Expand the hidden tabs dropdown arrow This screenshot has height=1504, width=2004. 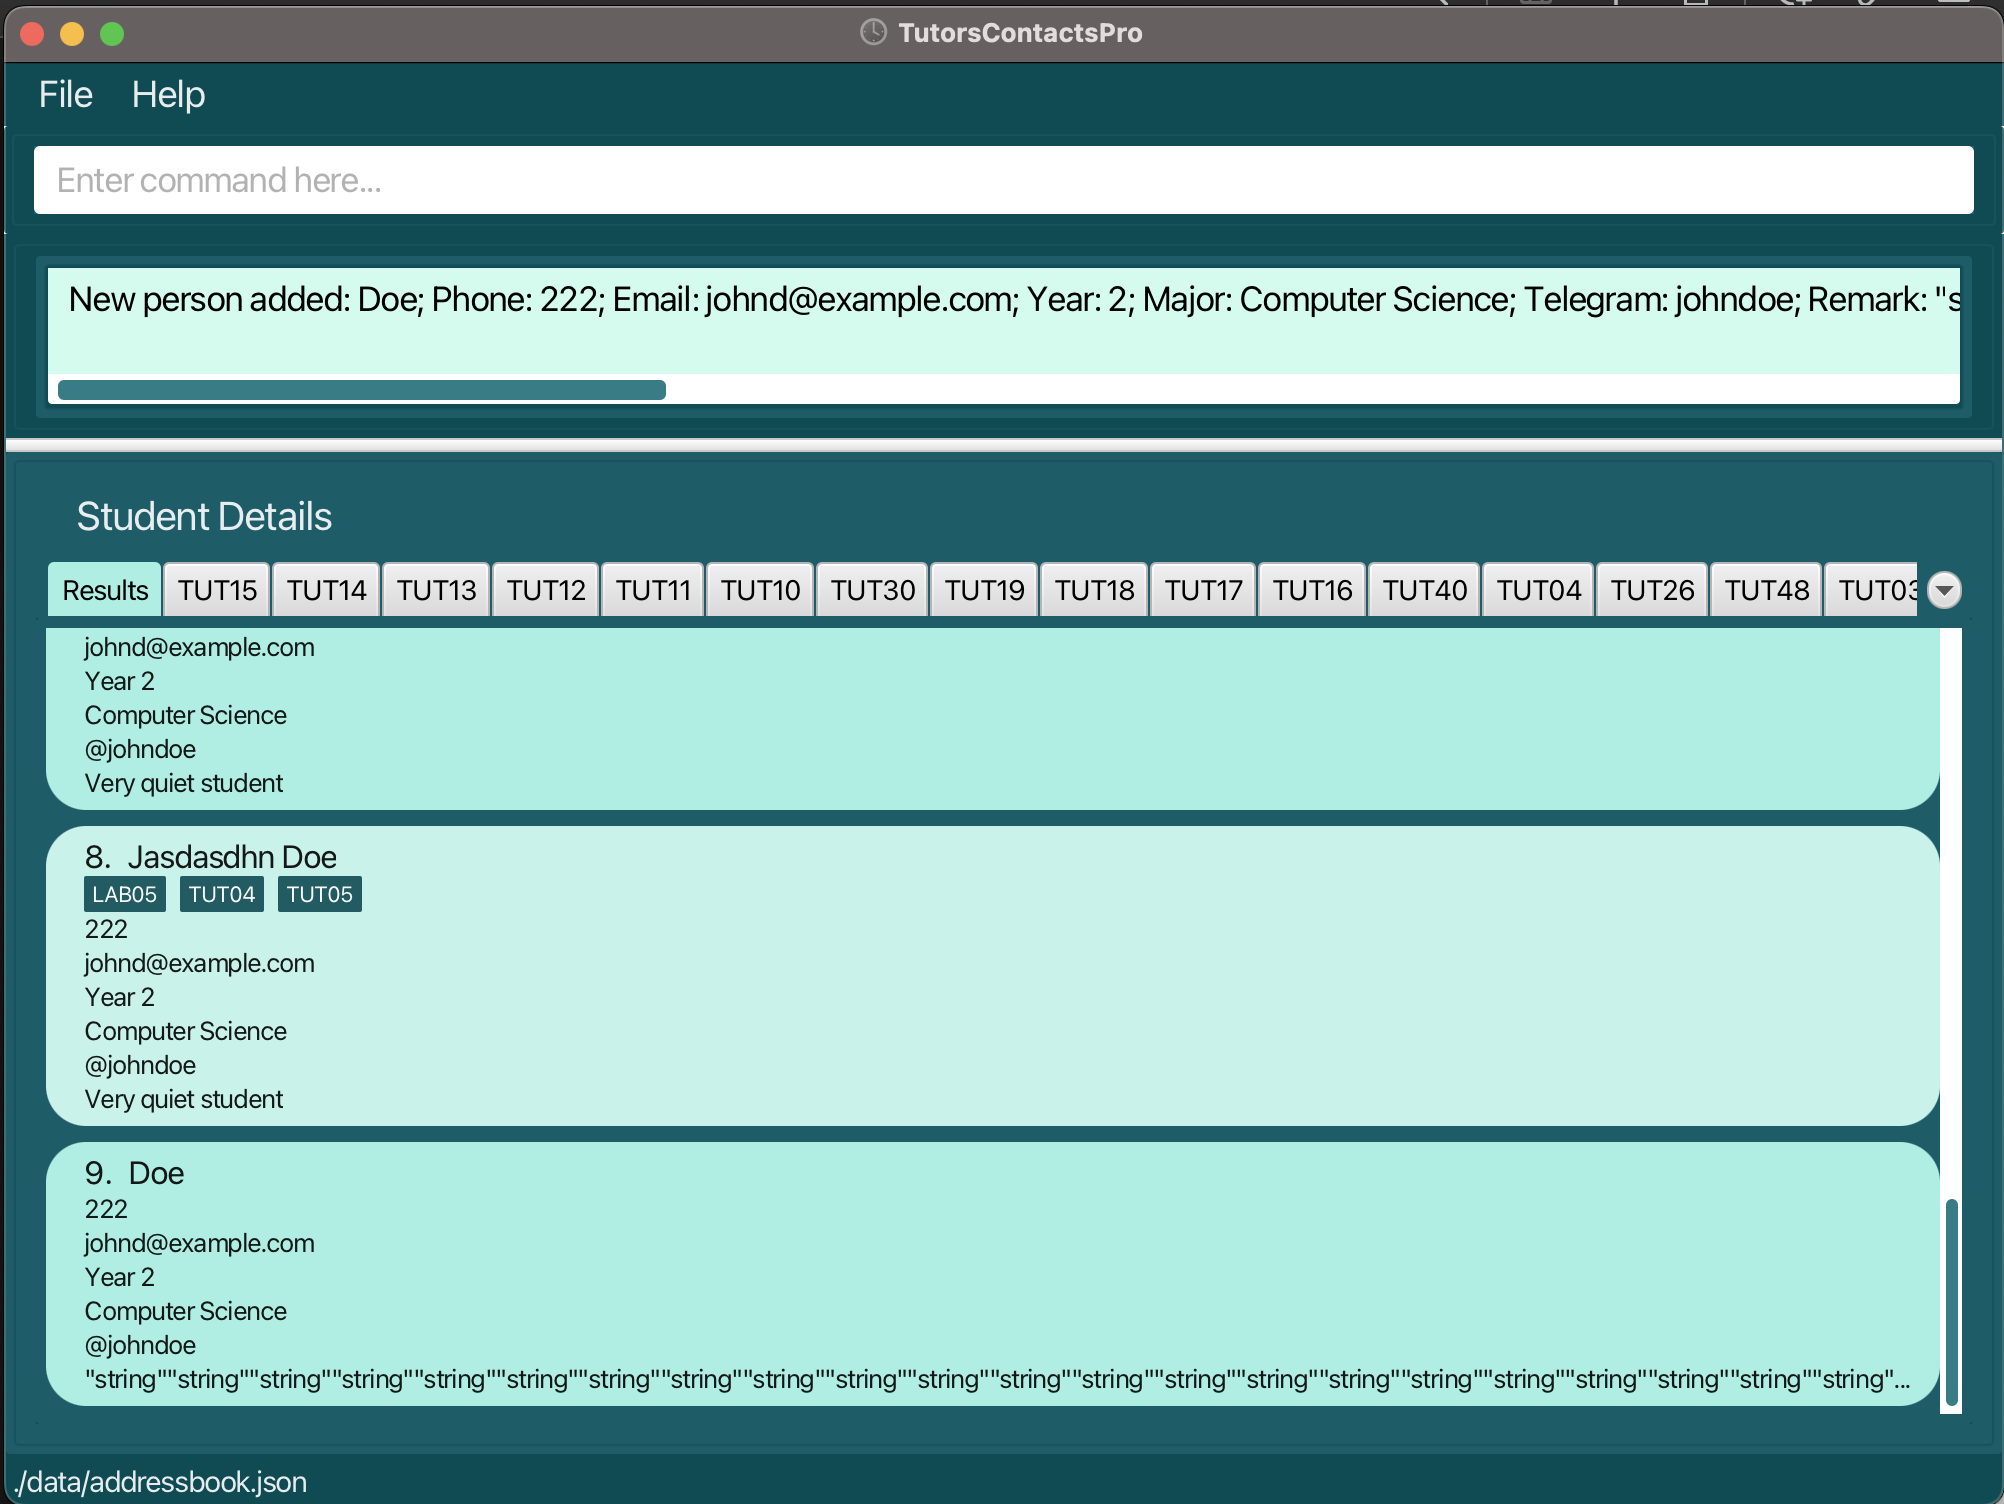click(x=1944, y=590)
